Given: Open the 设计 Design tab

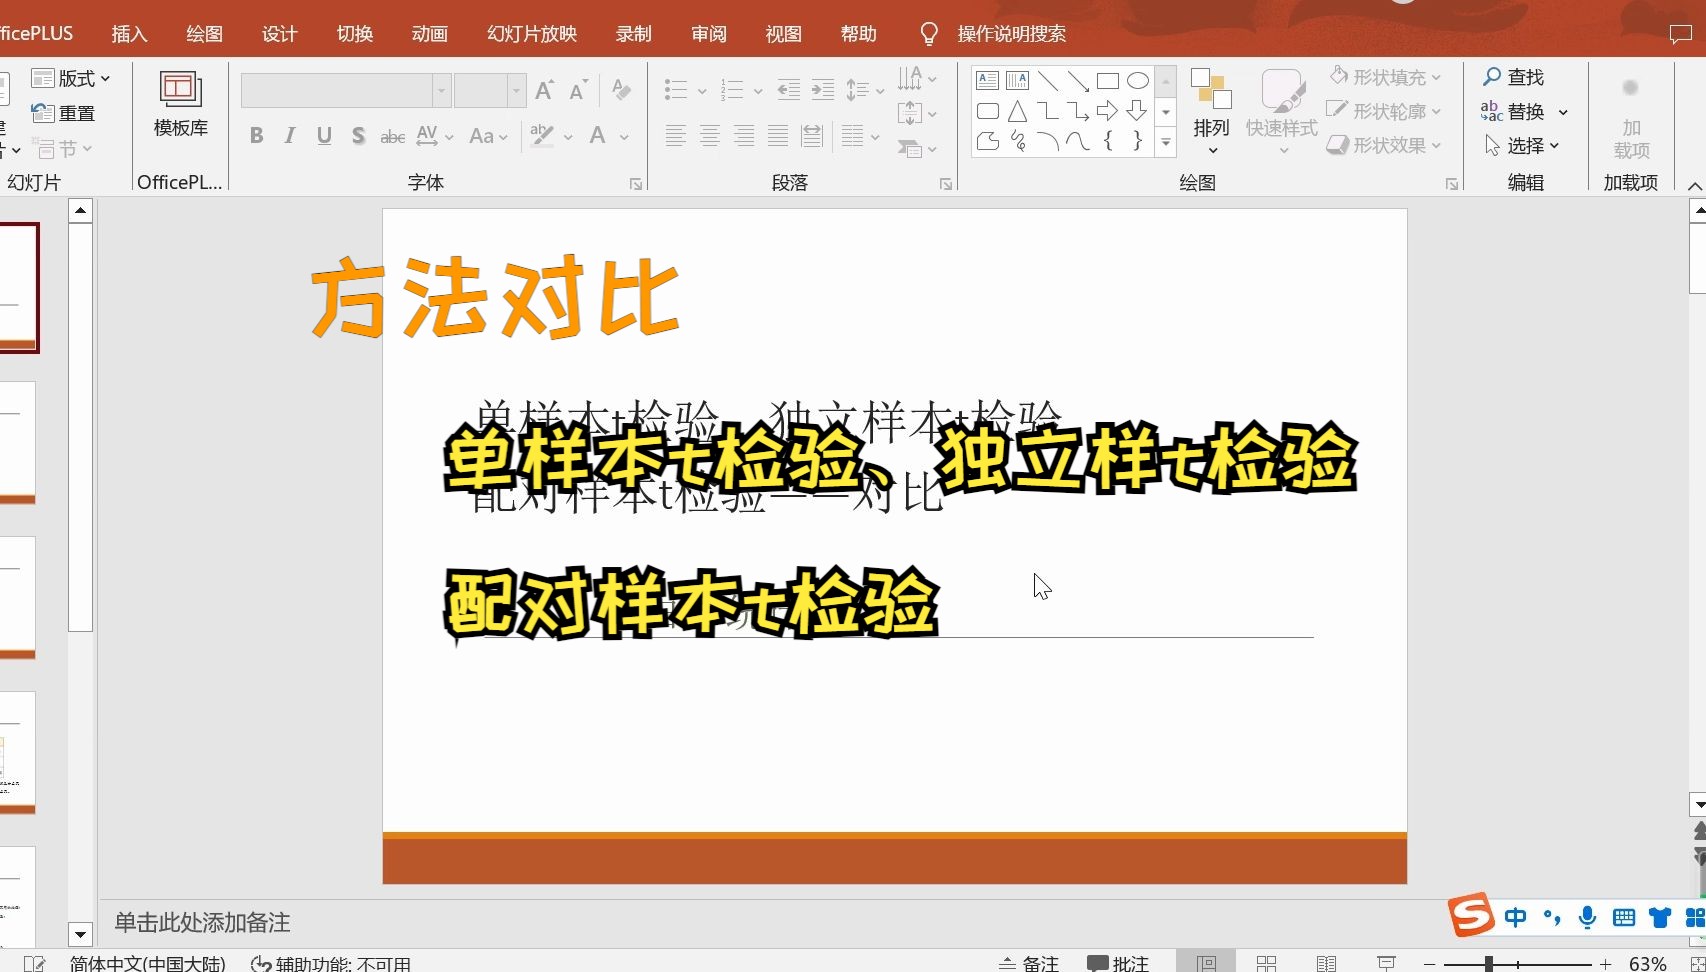Looking at the screenshot, I should coord(280,34).
